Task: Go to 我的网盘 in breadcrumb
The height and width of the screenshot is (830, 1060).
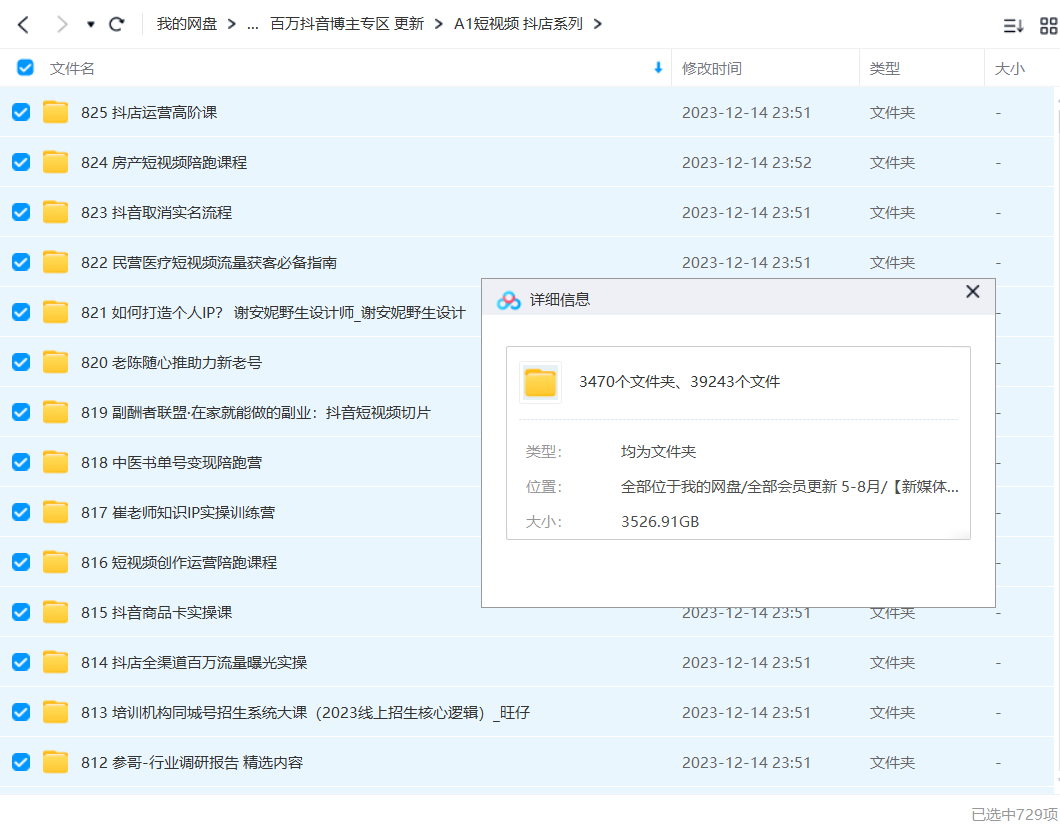Action: coord(186,24)
